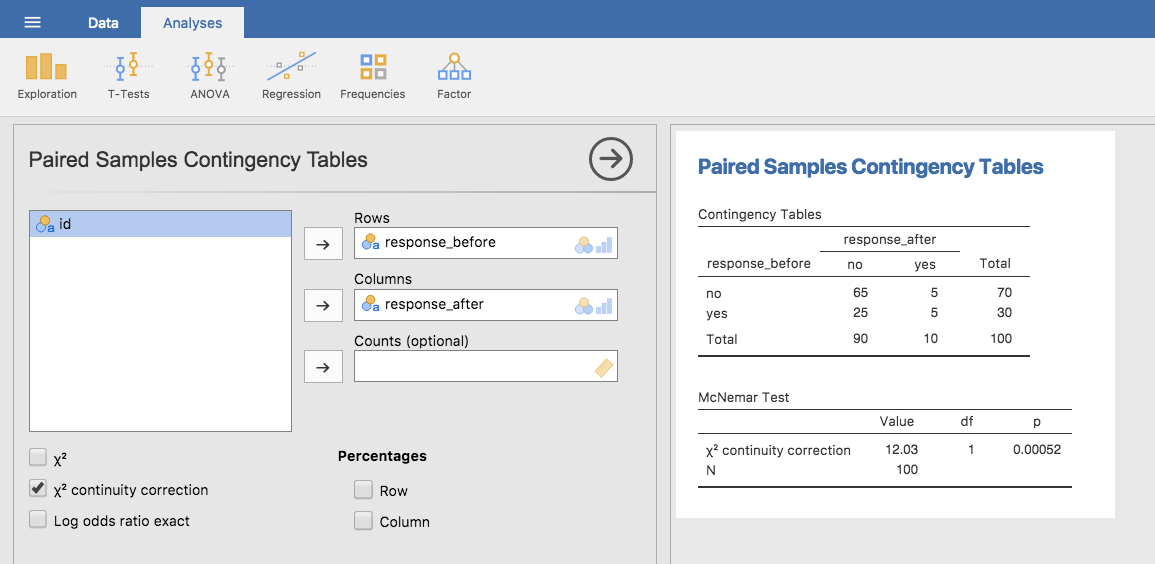
Task: Move variable into Rows with arrow button
Action: pos(323,244)
